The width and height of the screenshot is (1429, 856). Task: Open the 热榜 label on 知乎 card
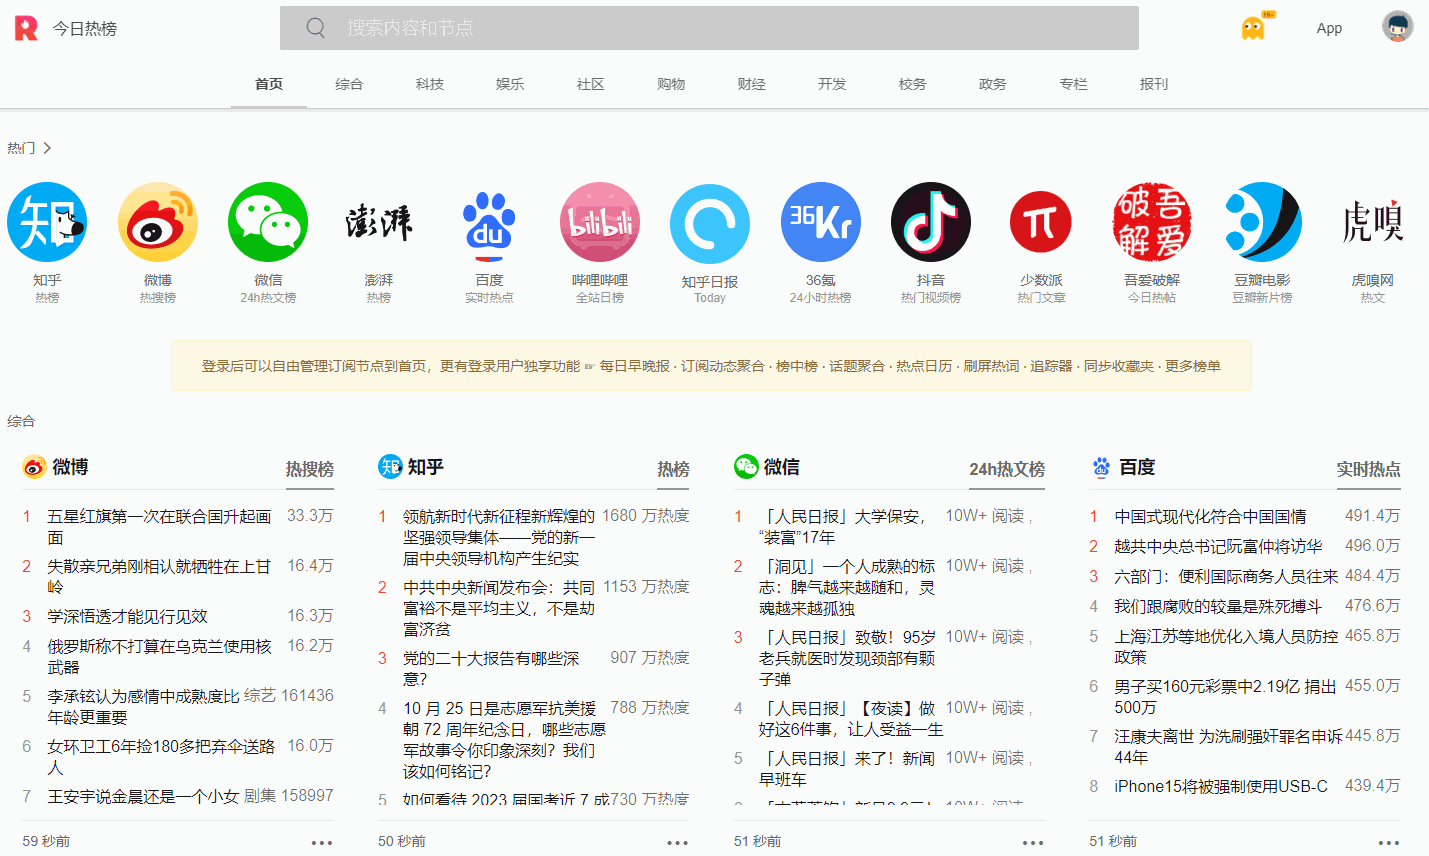(674, 469)
